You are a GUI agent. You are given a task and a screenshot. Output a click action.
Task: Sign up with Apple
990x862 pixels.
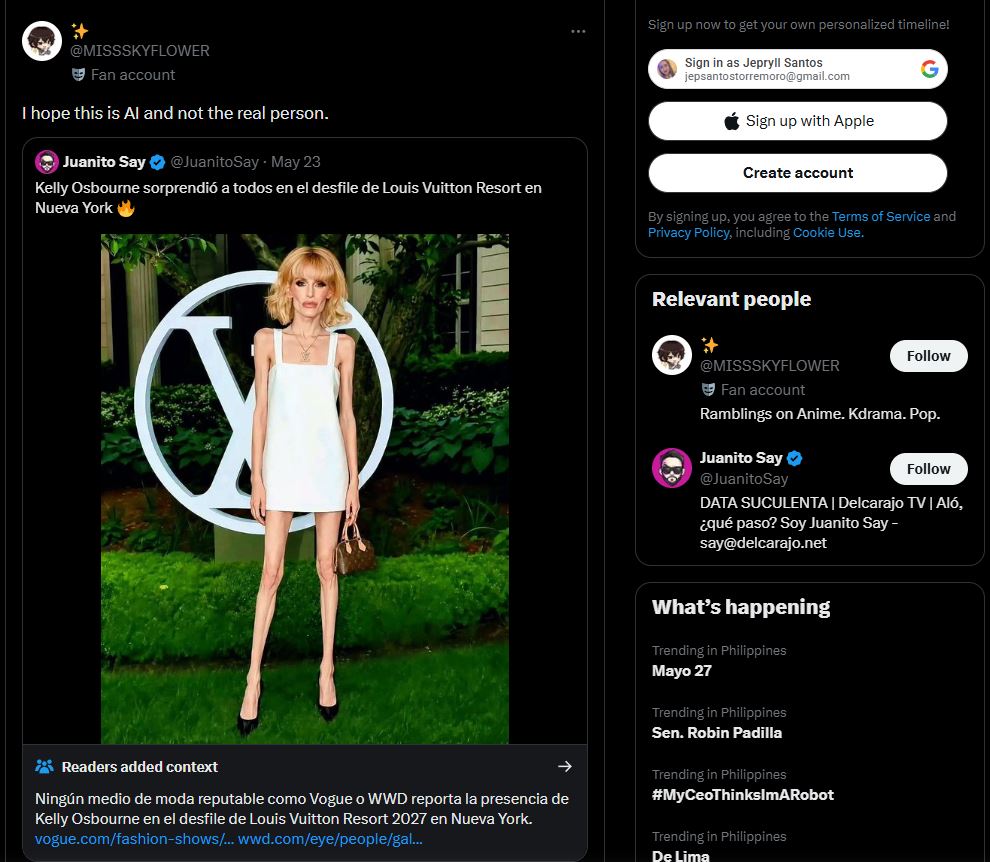(x=797, y=121)
